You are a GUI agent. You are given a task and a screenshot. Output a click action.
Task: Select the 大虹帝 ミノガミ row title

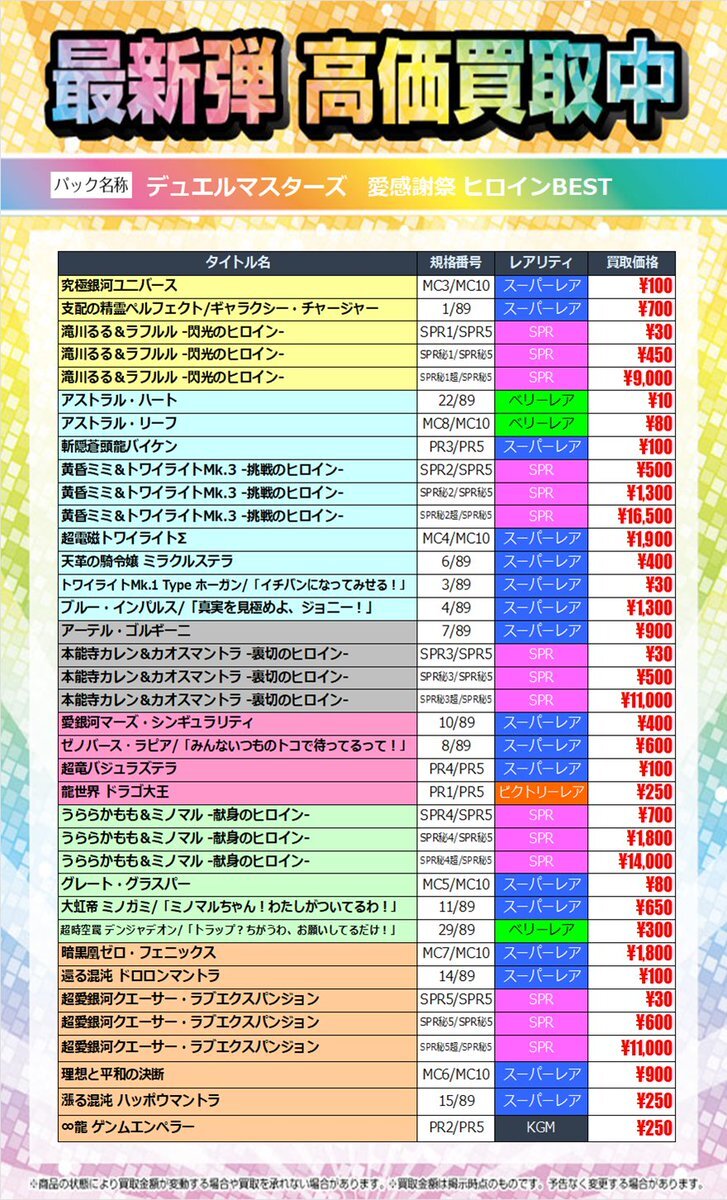(237, 907)
